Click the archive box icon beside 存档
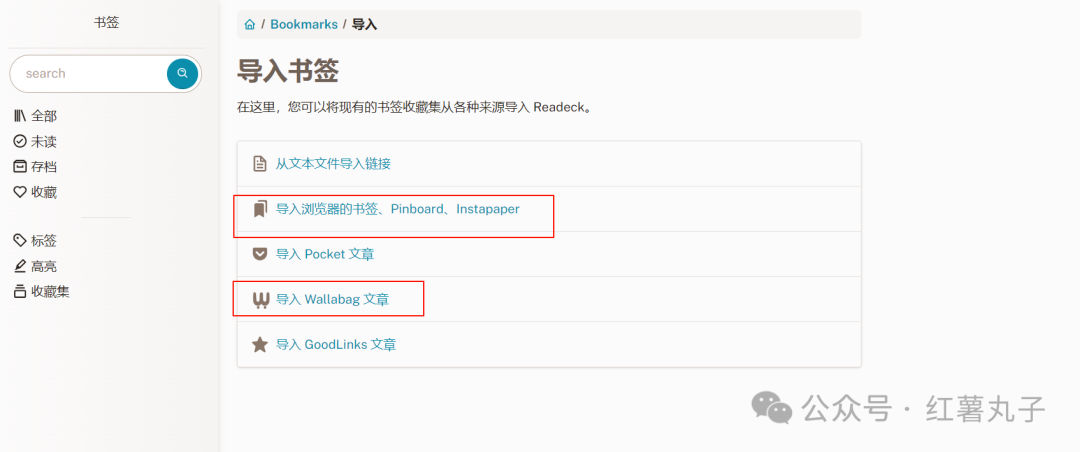The image size is (1080, 452). pos(20,167)
